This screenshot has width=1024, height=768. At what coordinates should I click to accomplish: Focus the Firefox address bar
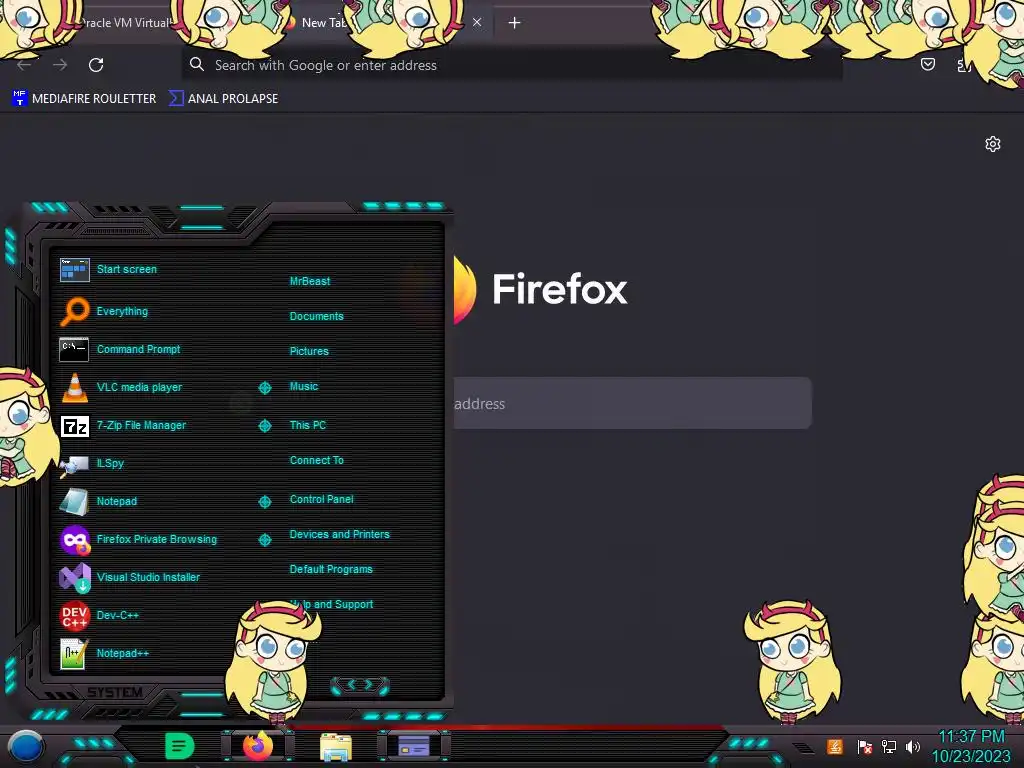[513, 65]
